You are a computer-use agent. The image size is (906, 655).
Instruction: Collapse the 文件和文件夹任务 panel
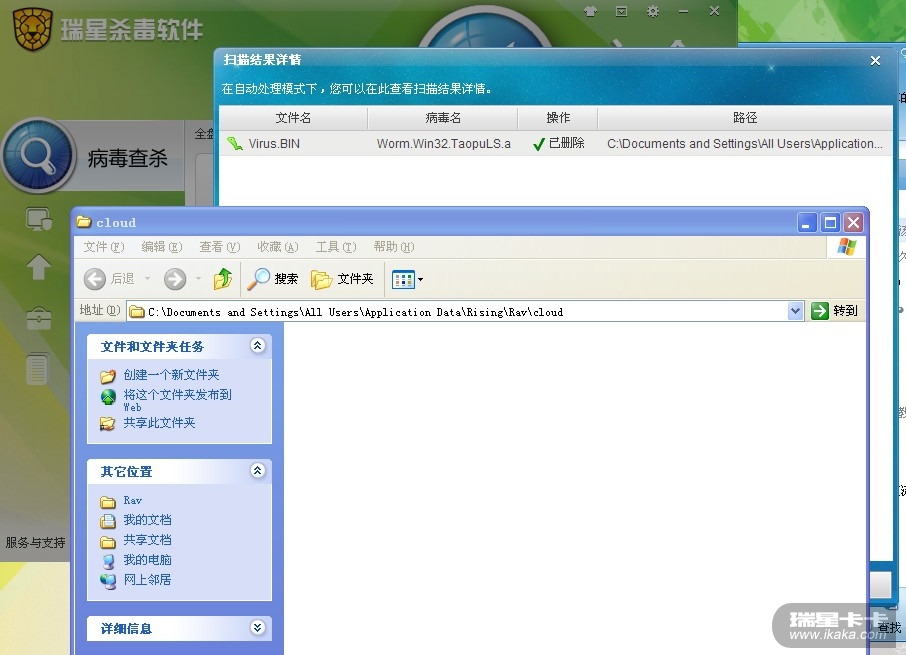258,345
